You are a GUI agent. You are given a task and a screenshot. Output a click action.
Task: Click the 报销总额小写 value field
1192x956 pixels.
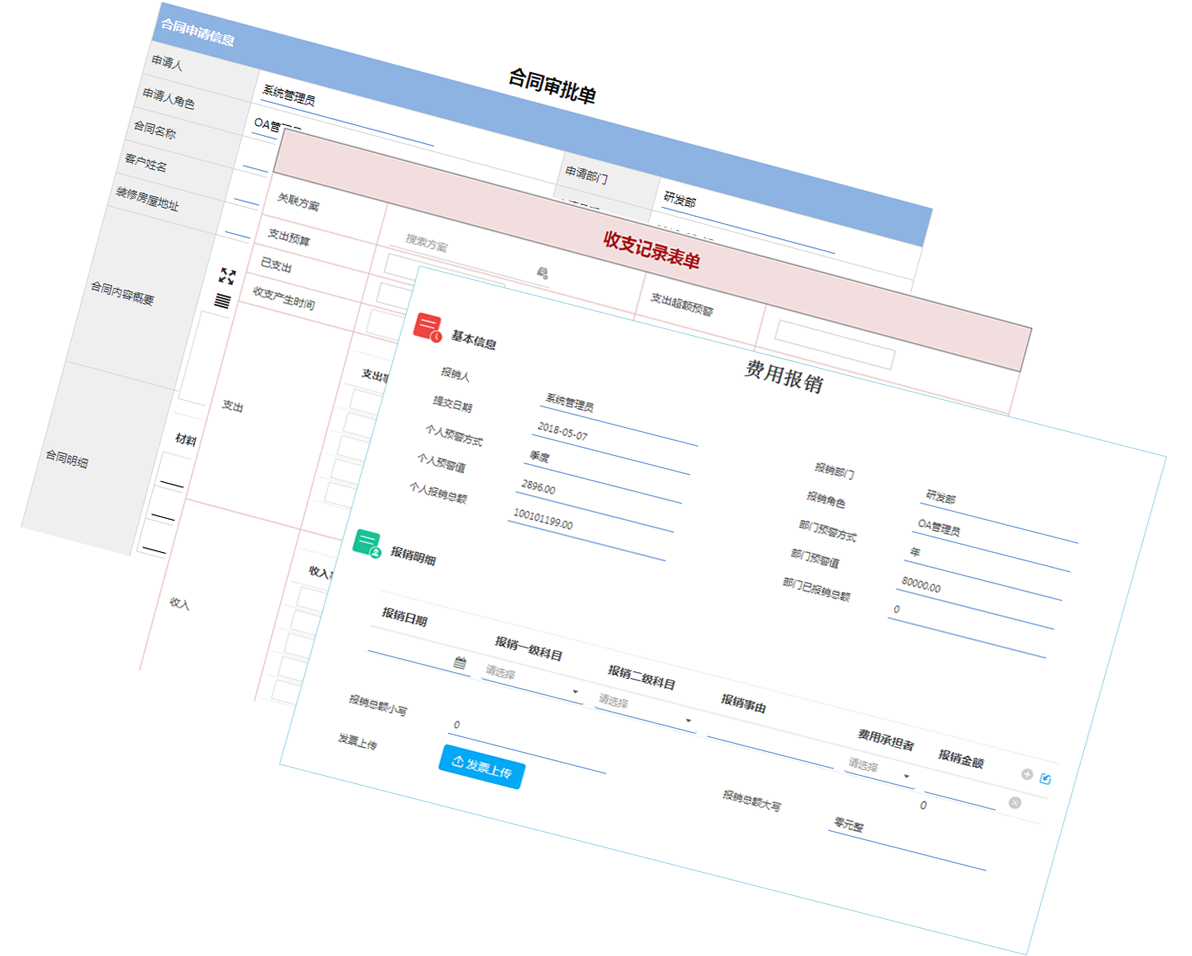click(527, 744)
